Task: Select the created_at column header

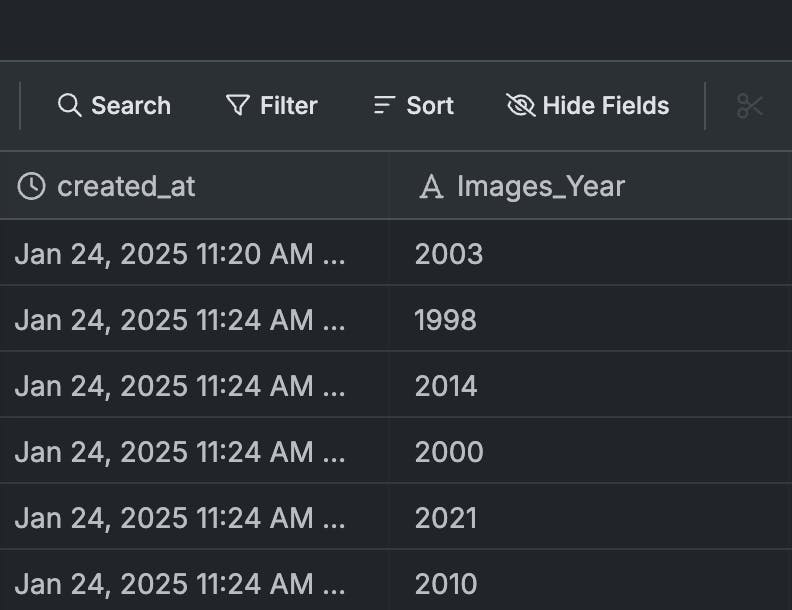Action: (126, 186)
